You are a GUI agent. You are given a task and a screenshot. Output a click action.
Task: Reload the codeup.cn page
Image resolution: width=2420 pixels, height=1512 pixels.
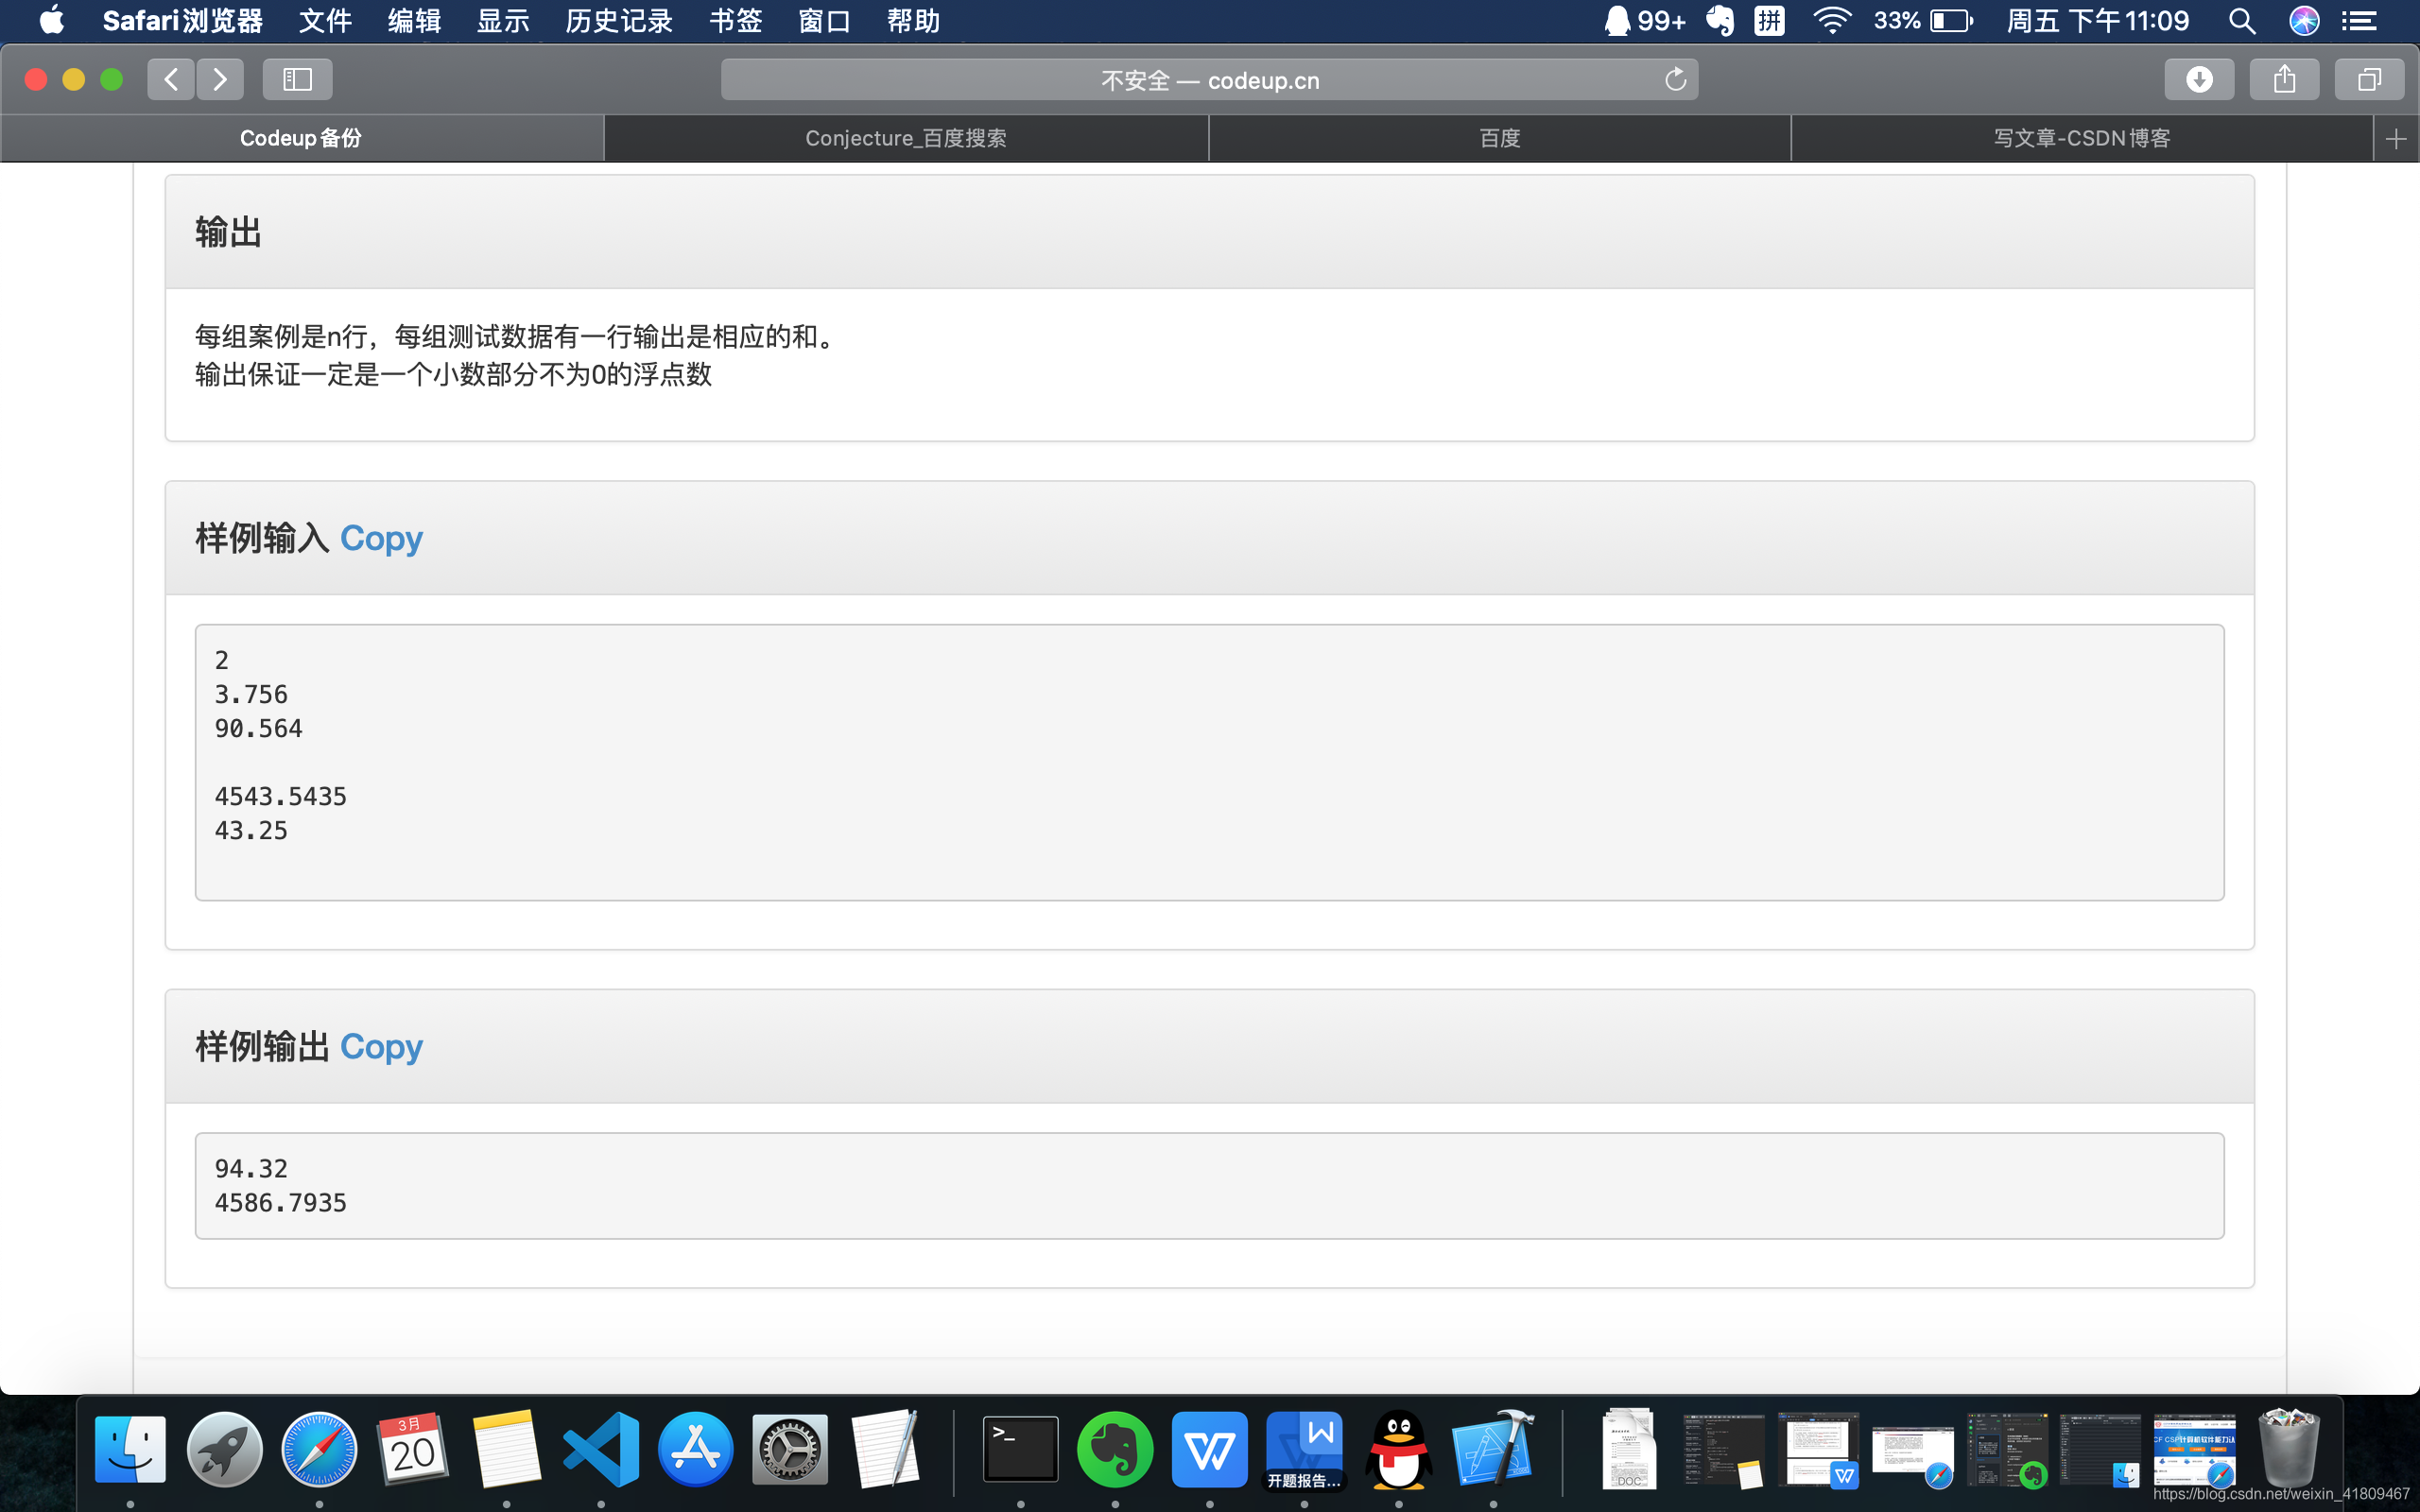[x=1675, y=79]
